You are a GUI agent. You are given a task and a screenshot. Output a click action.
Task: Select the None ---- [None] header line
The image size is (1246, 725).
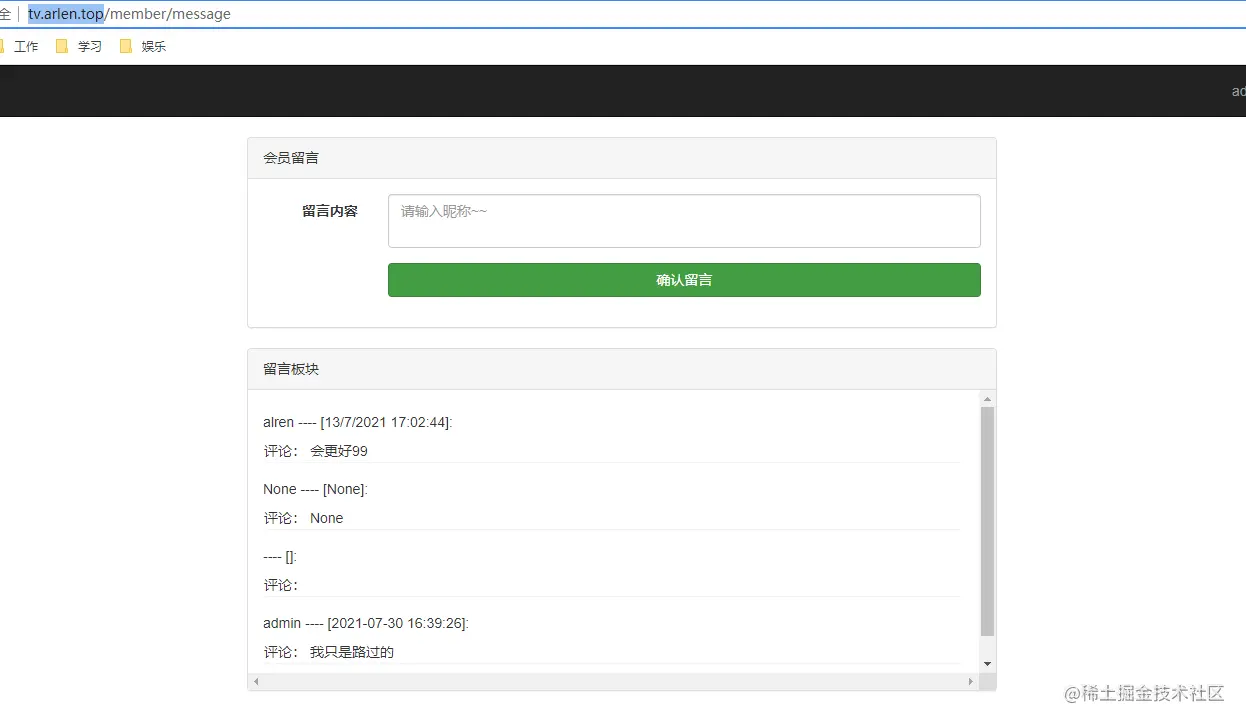pos(315,489)
